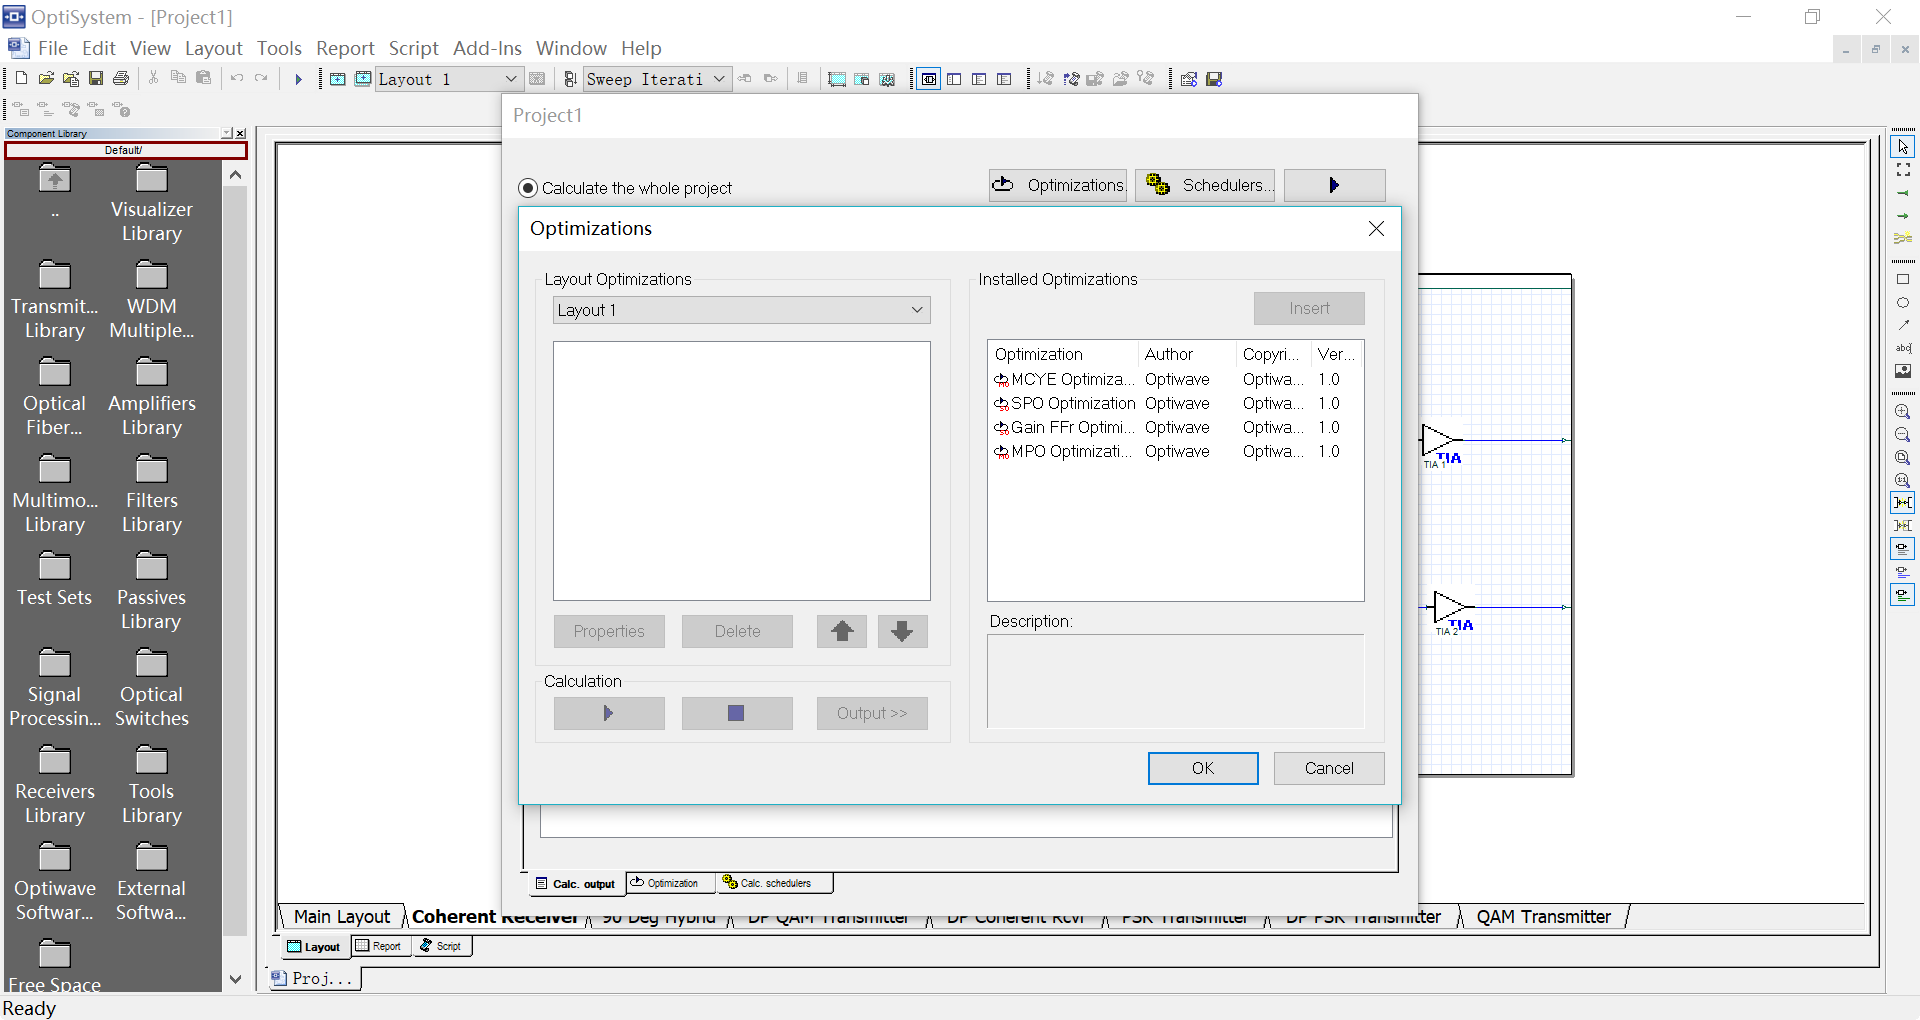Save the project with the floppy disk icon

pos(96,78)
